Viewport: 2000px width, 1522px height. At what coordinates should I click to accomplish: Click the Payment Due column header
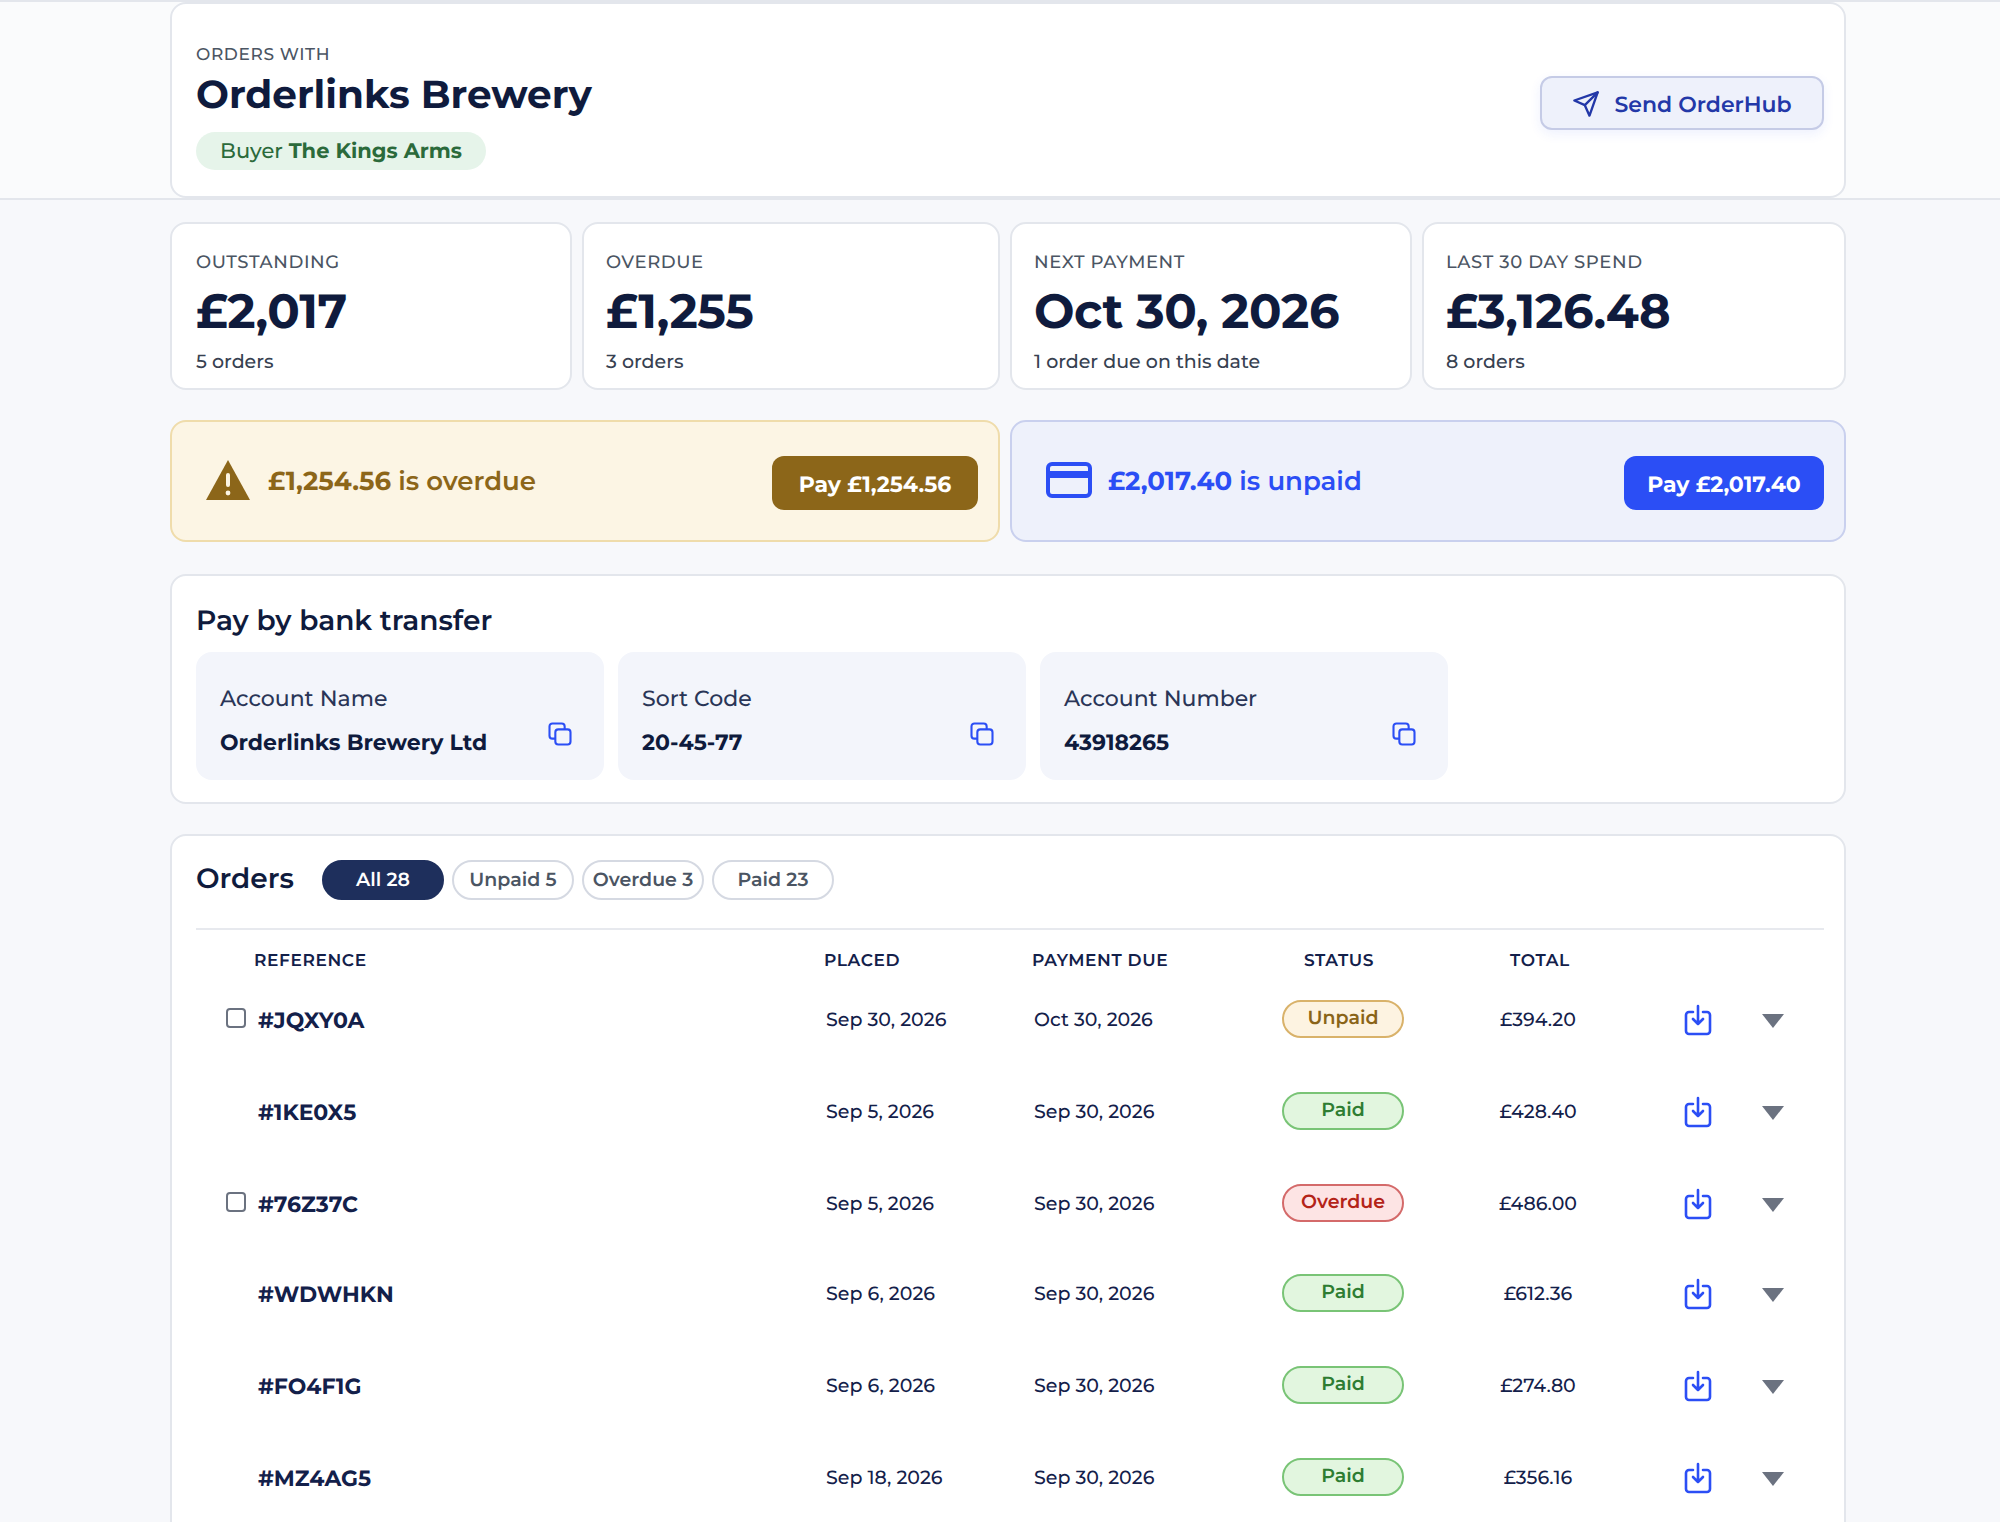[1100, 960]
